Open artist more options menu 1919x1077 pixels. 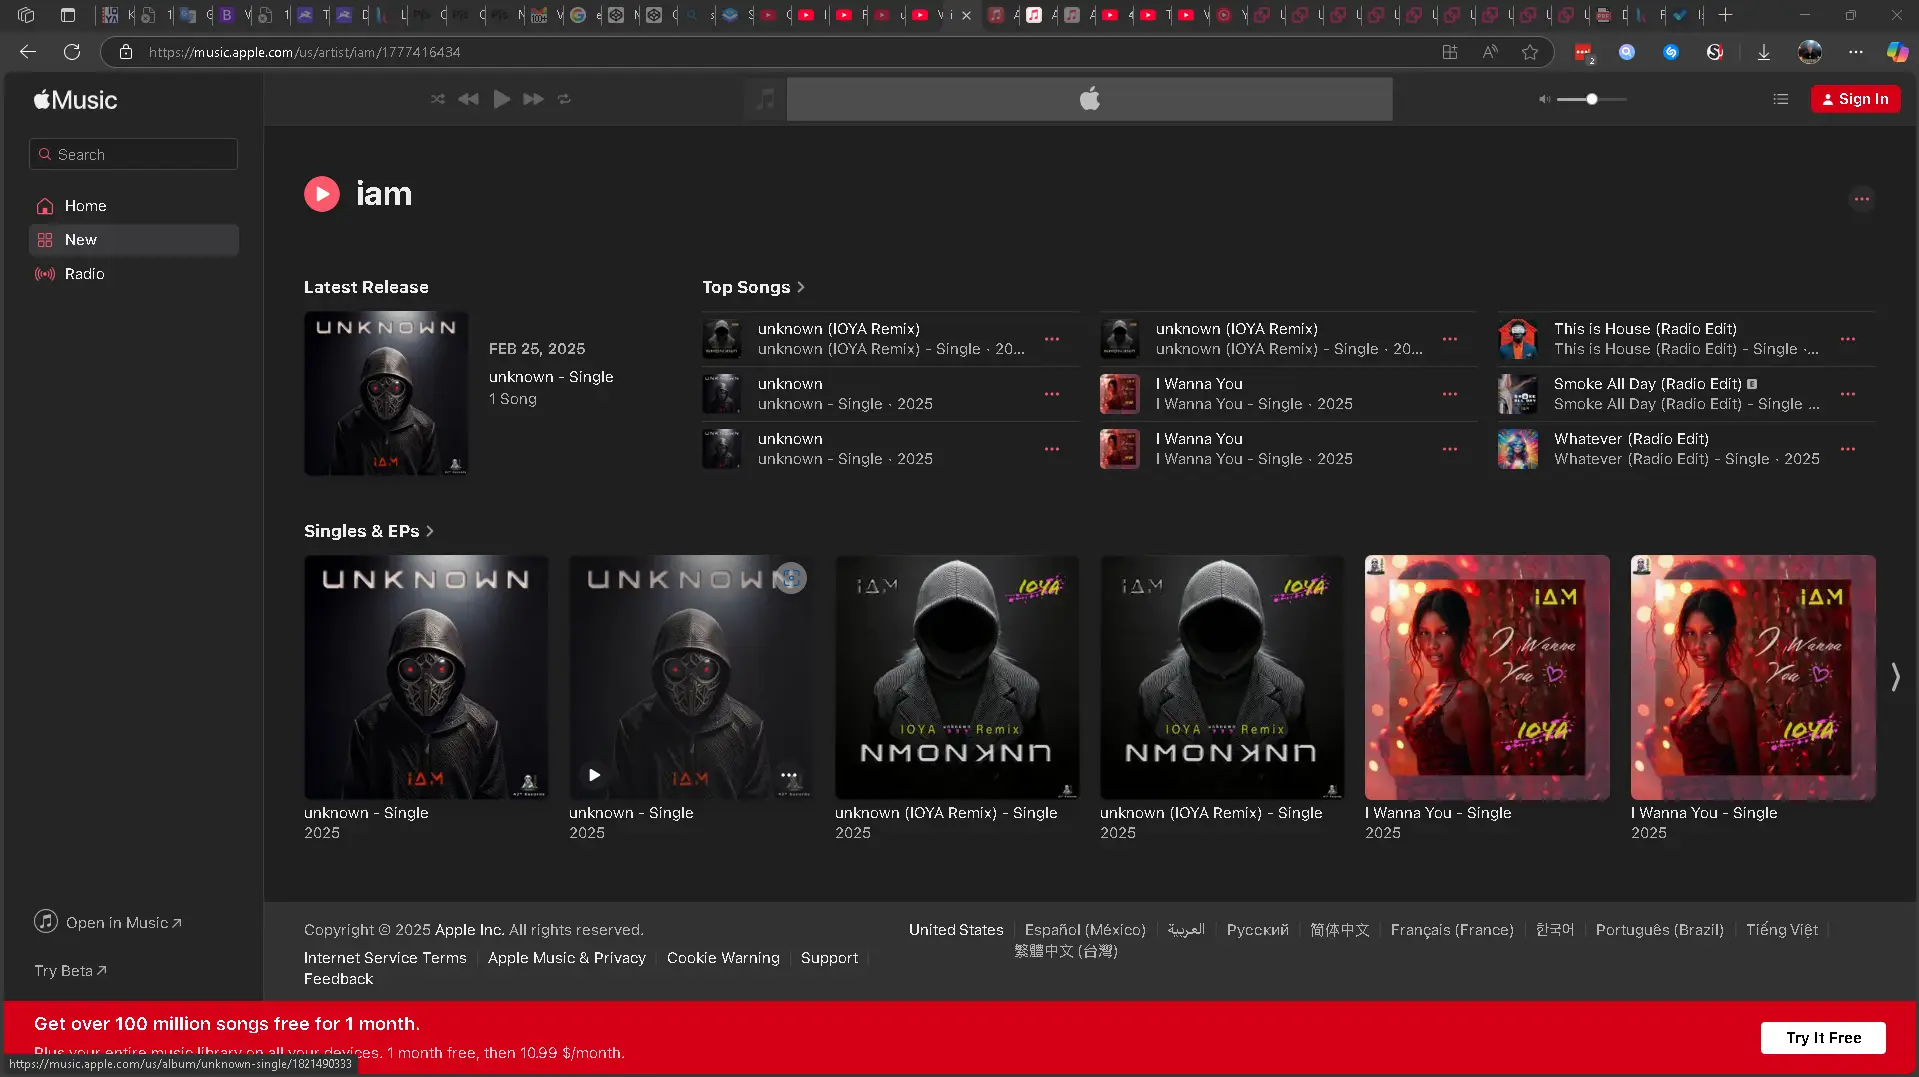coord(1861,199)
